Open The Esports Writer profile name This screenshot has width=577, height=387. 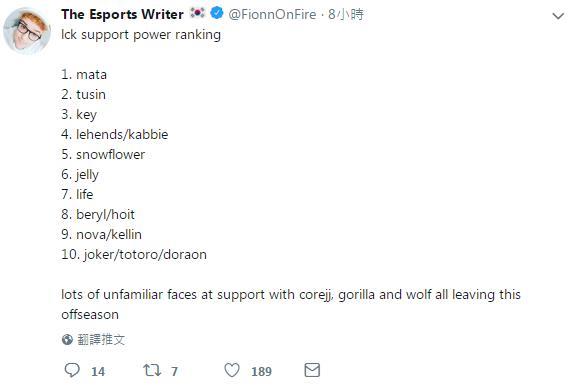[122, 14]
